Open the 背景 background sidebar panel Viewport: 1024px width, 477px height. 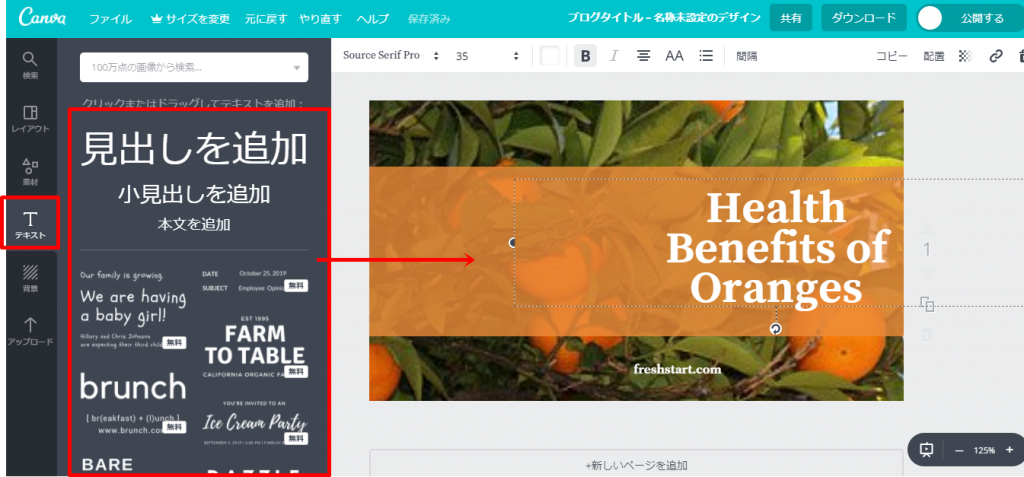point(30,278)
